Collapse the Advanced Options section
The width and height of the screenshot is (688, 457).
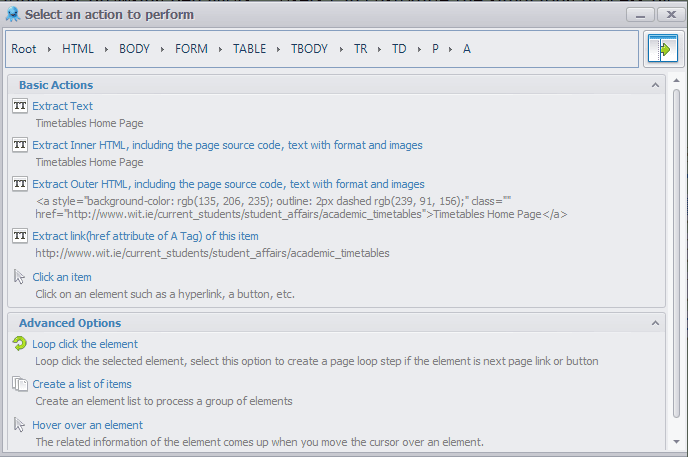[x=655, y=323]
